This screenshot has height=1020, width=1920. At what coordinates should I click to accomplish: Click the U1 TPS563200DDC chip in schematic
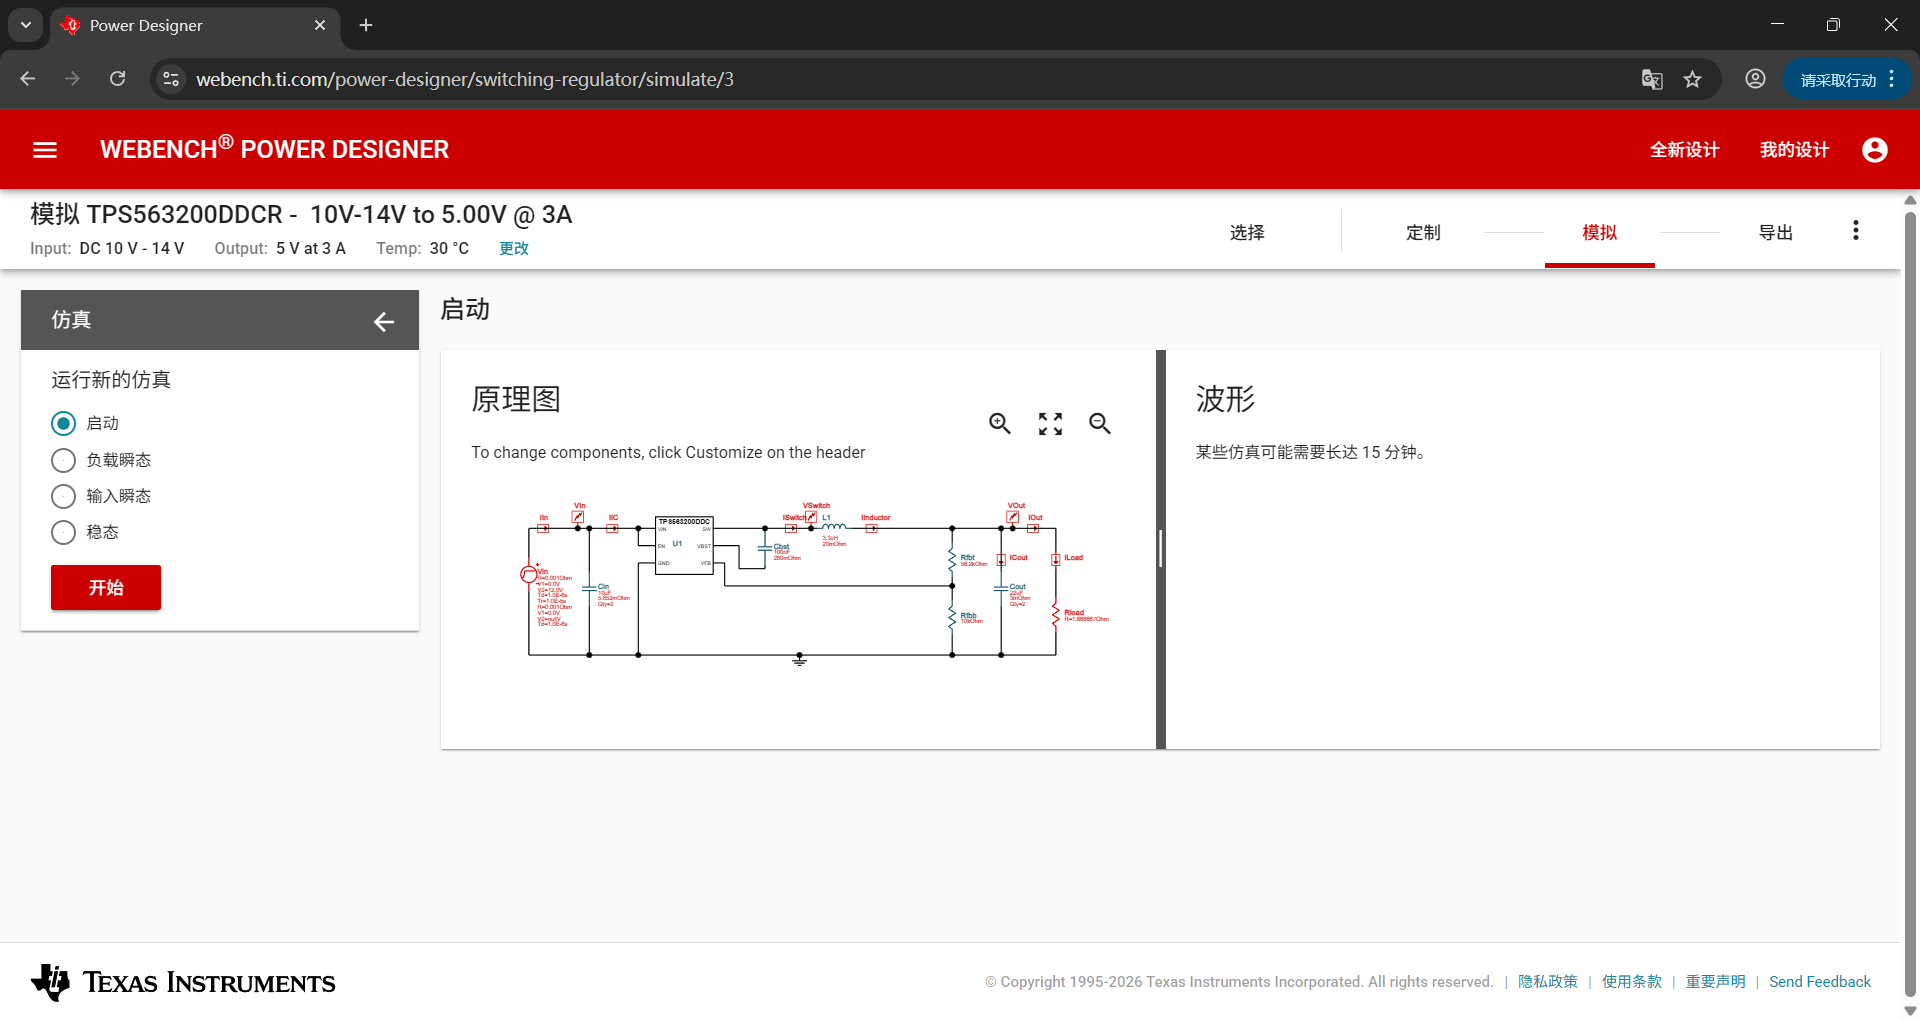pyautogui.click(x=684, y=546)
